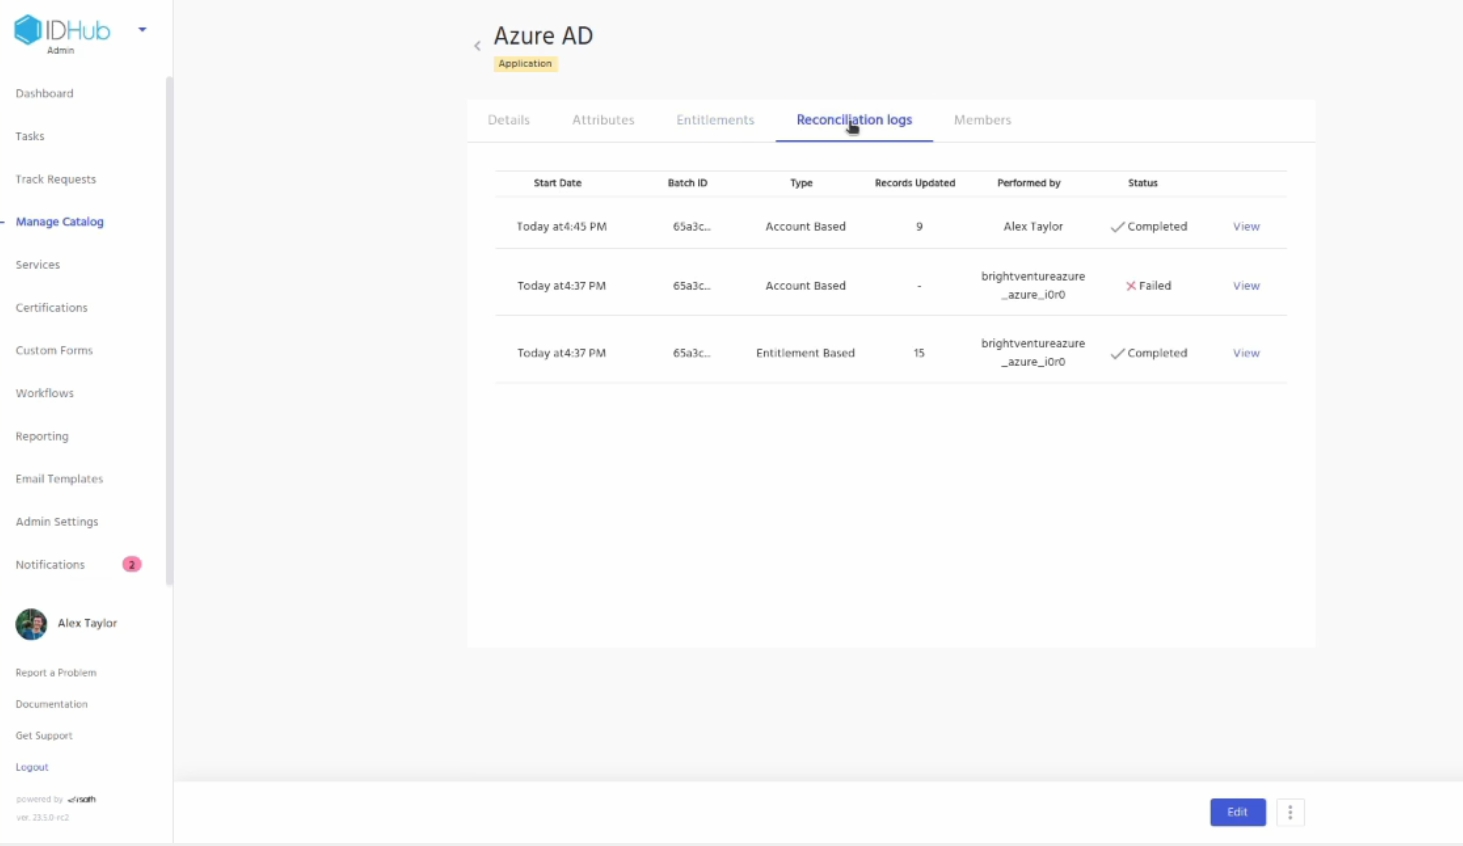Screen dimensions: 1463x846
Task: Click the checkmark icon in the 4:45 PM row
Action: coord(1117,227)
